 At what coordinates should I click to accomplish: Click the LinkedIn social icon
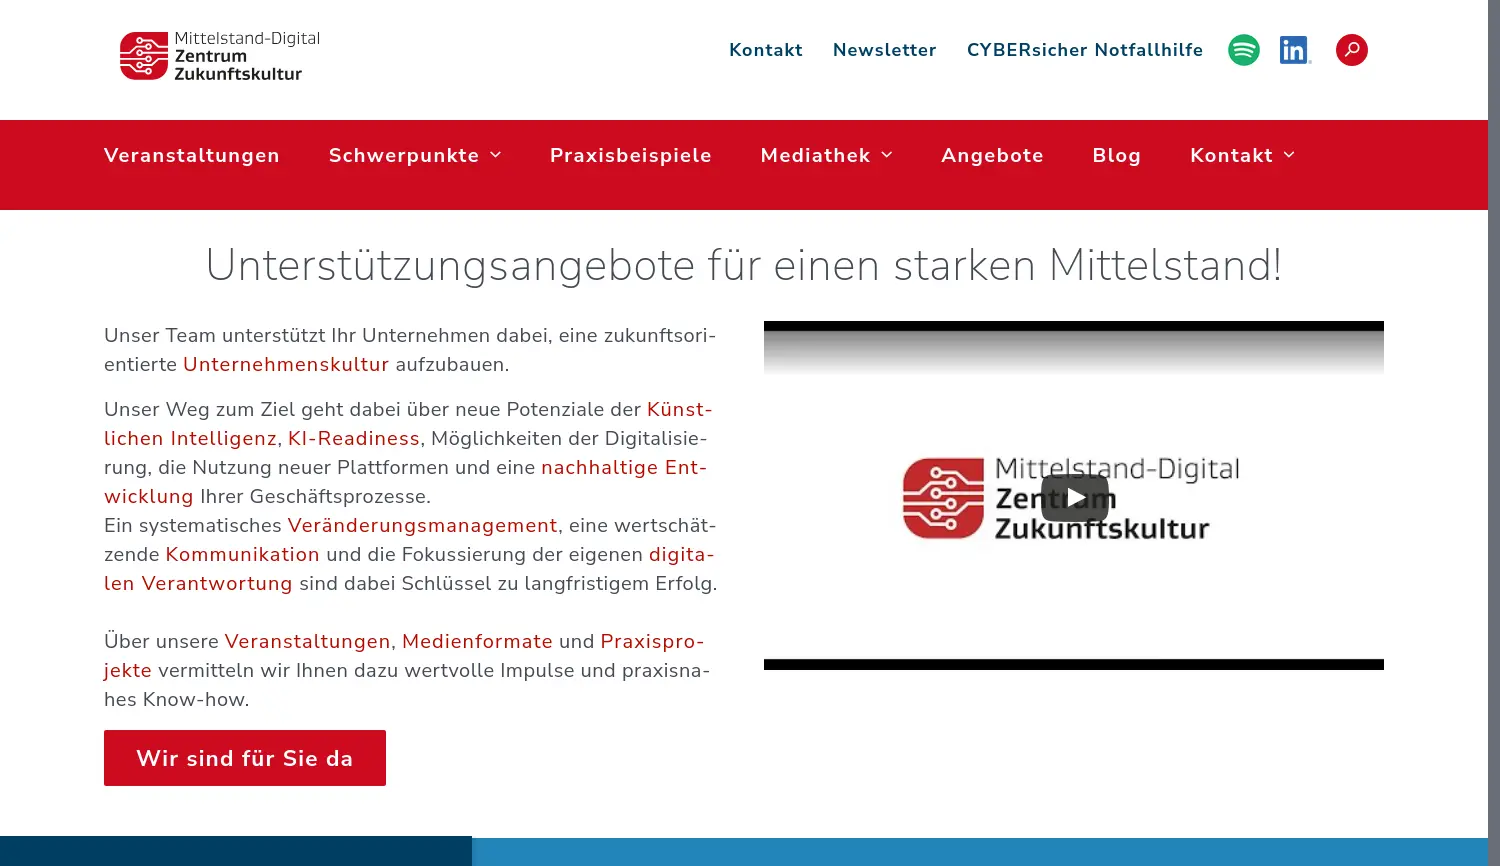[1293, 49]
